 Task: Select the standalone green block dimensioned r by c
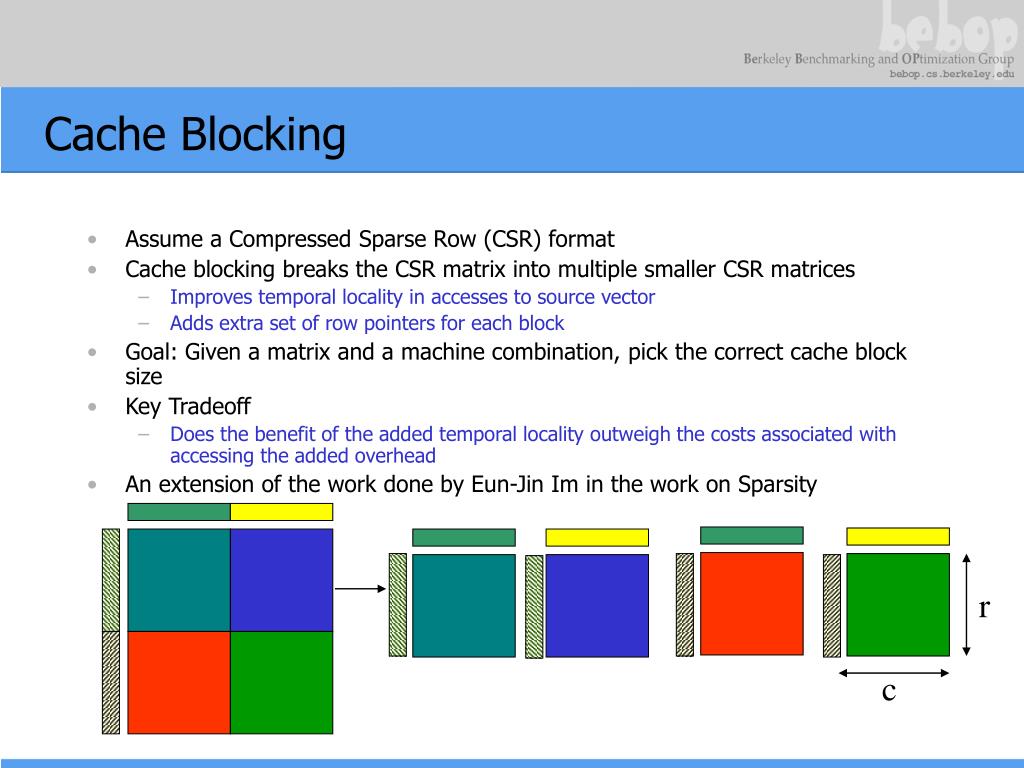(898, 605)
